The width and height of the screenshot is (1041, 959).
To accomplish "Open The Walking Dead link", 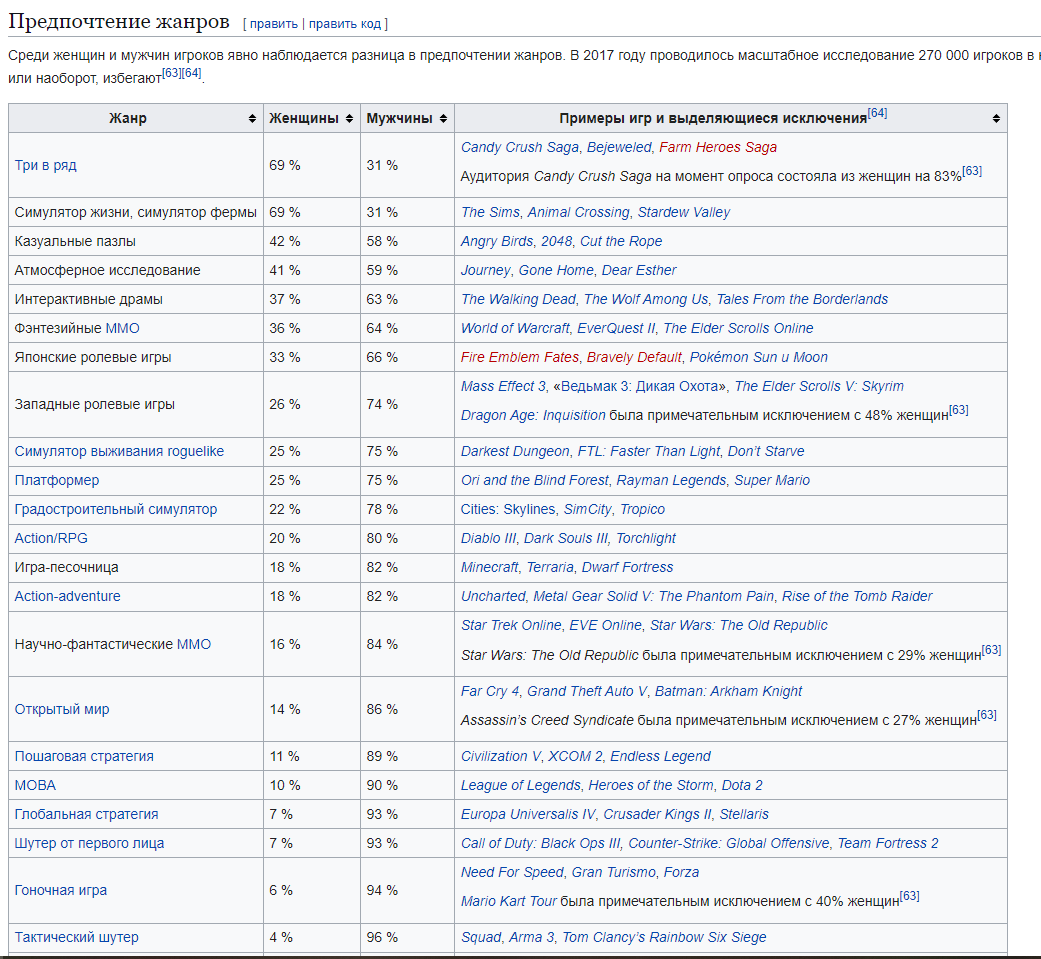I will pos(518,300).
